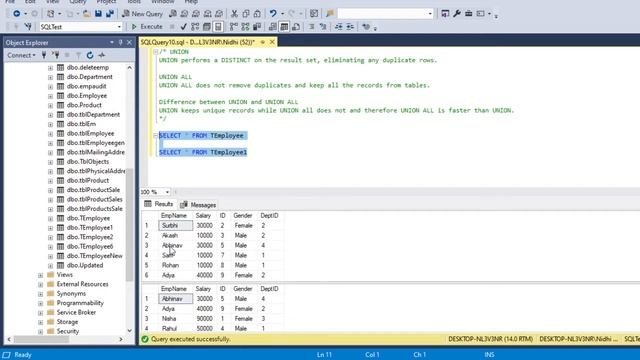Image resolution: width=640 pixels, height=360 pixels.
Task: Click the Find in Files flag icon
Action: (x=330, y=14)
